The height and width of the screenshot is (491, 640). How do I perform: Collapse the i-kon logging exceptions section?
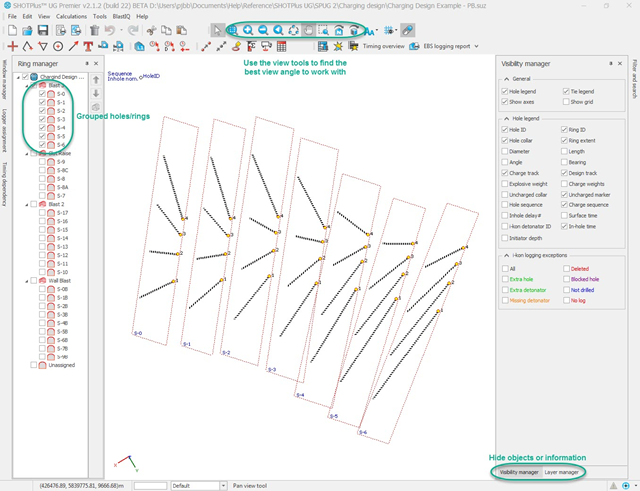[507, 255]
